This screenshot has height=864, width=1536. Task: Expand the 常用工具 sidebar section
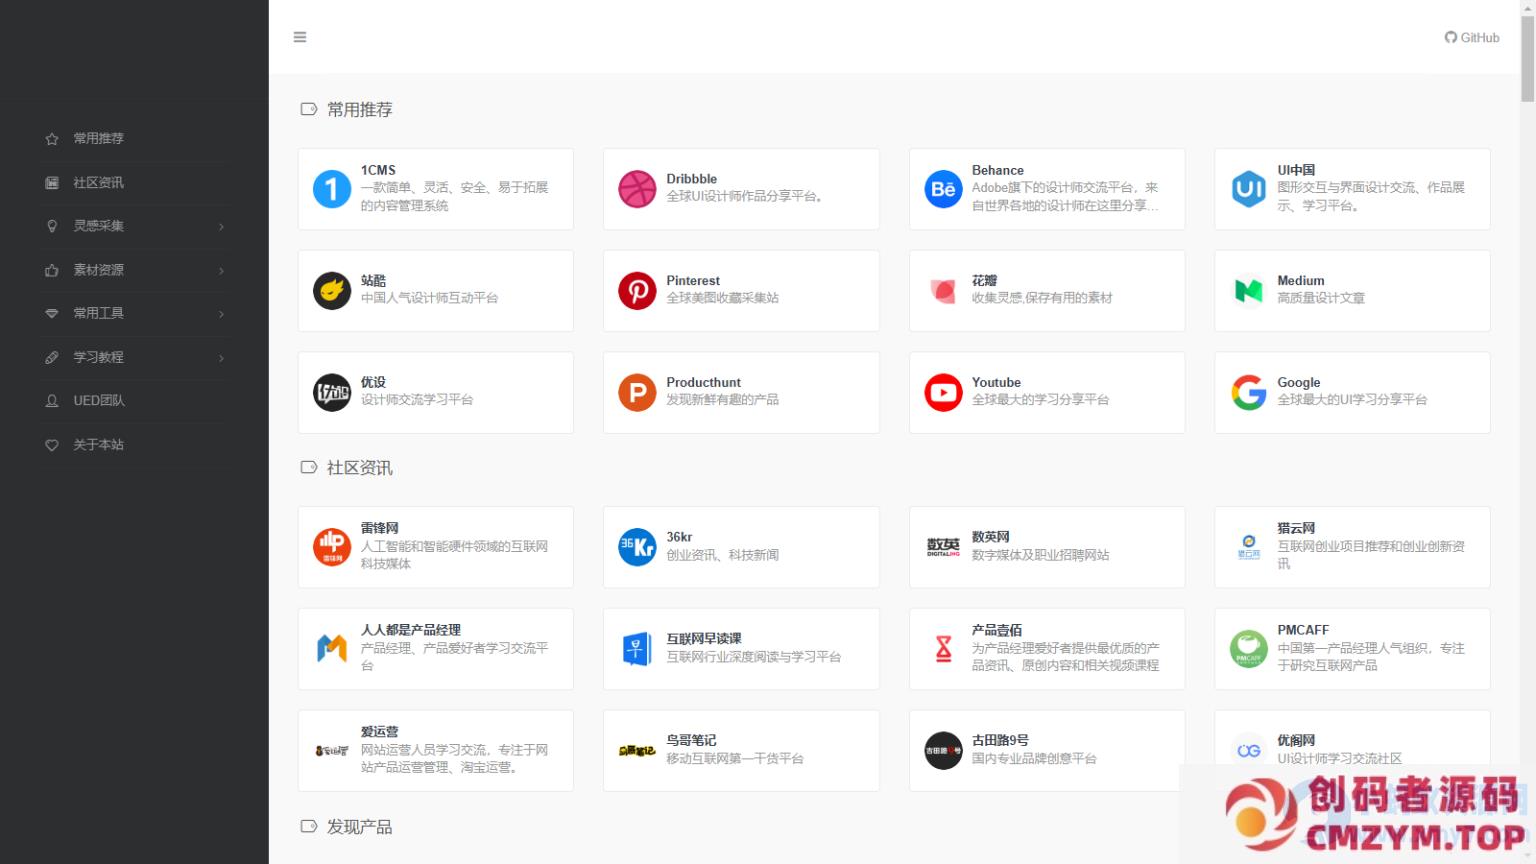(x=221, y=314)
